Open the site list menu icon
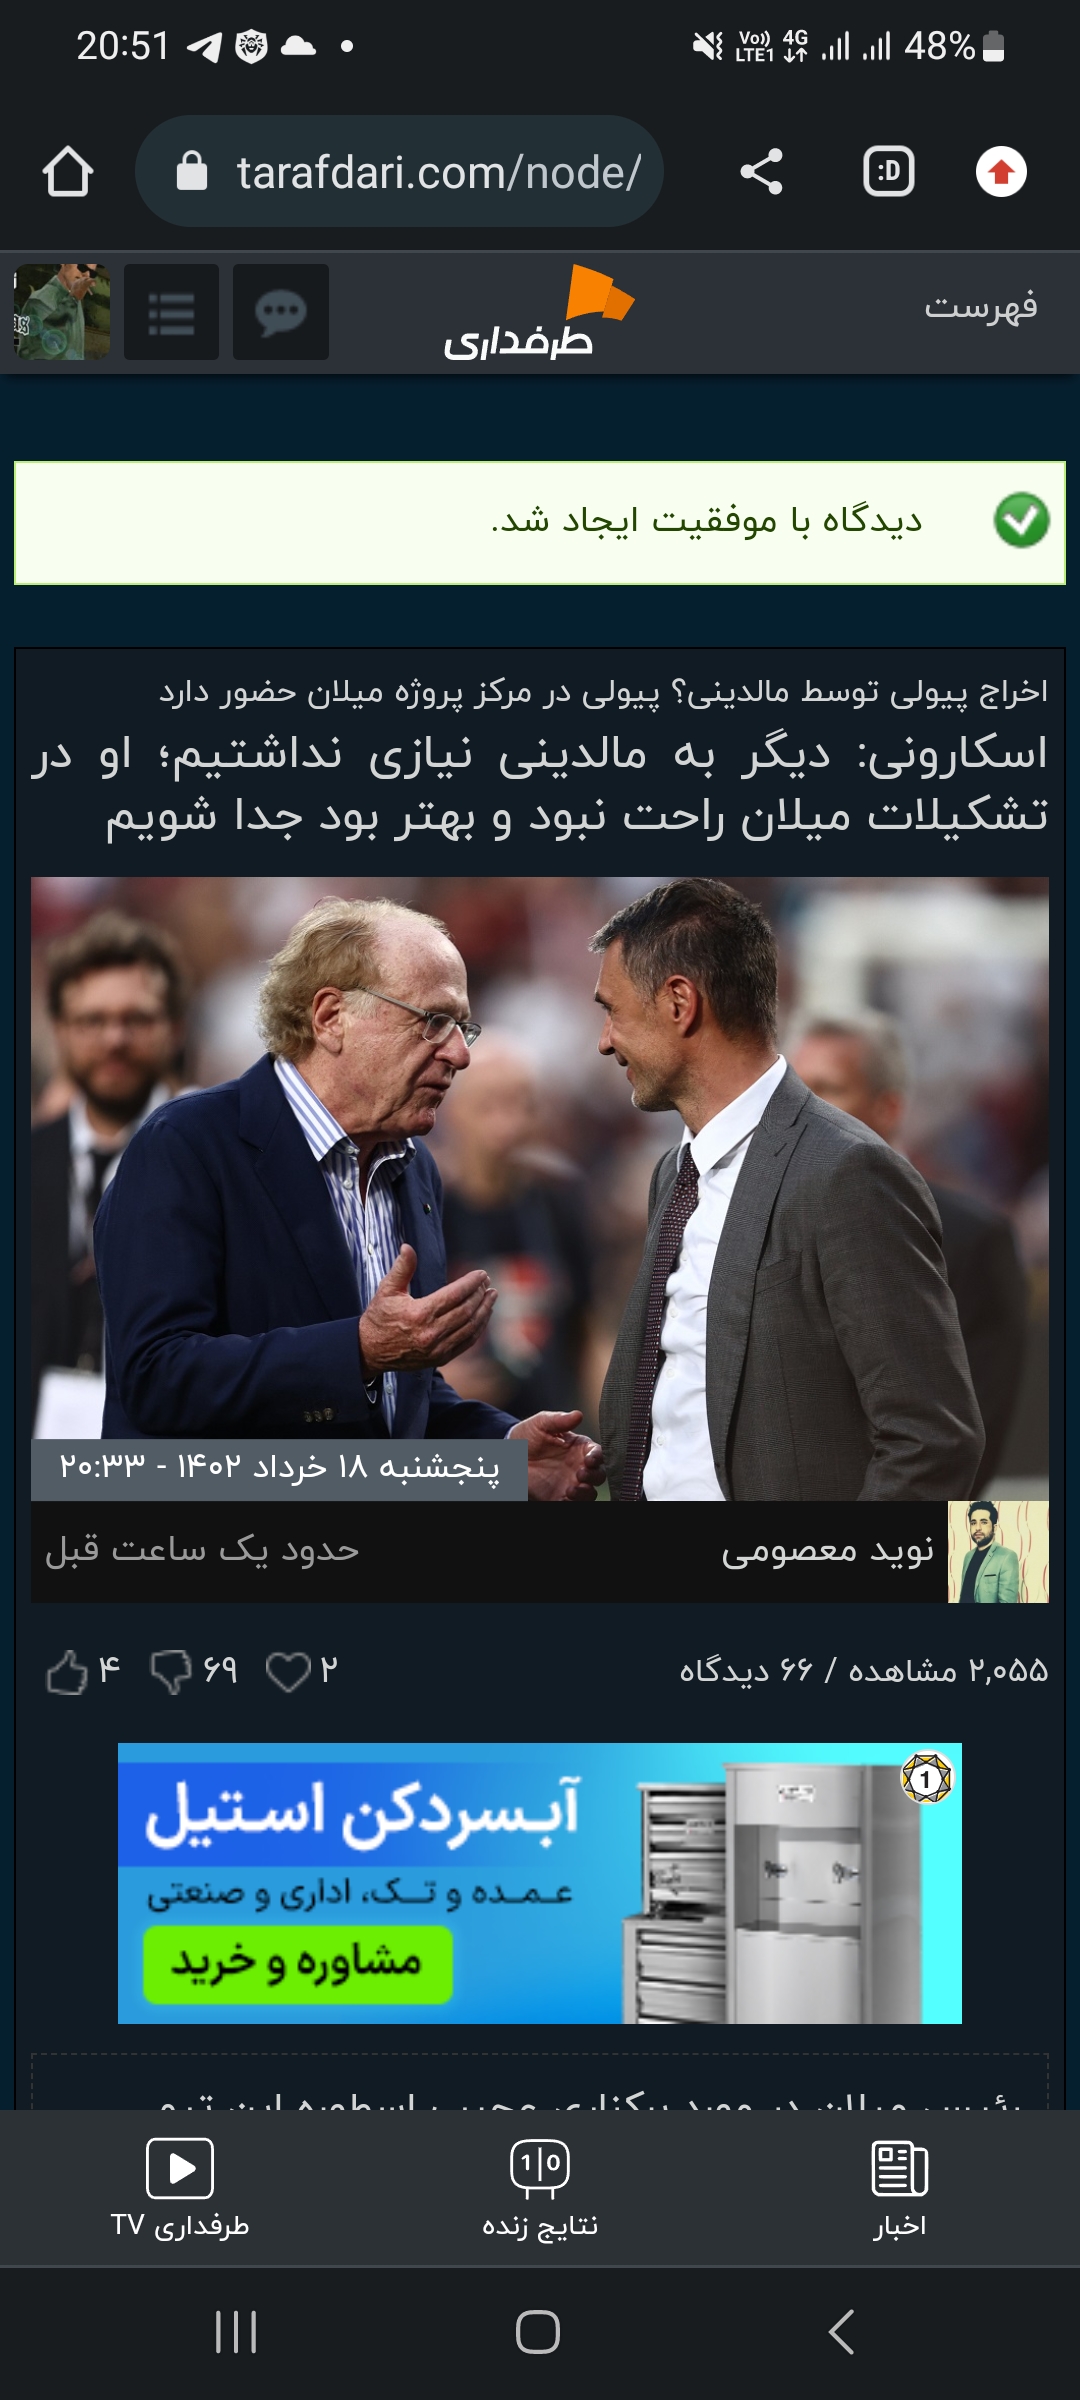The width and height of the screenshot is (1080, 2400). click(x=171, y=312)
